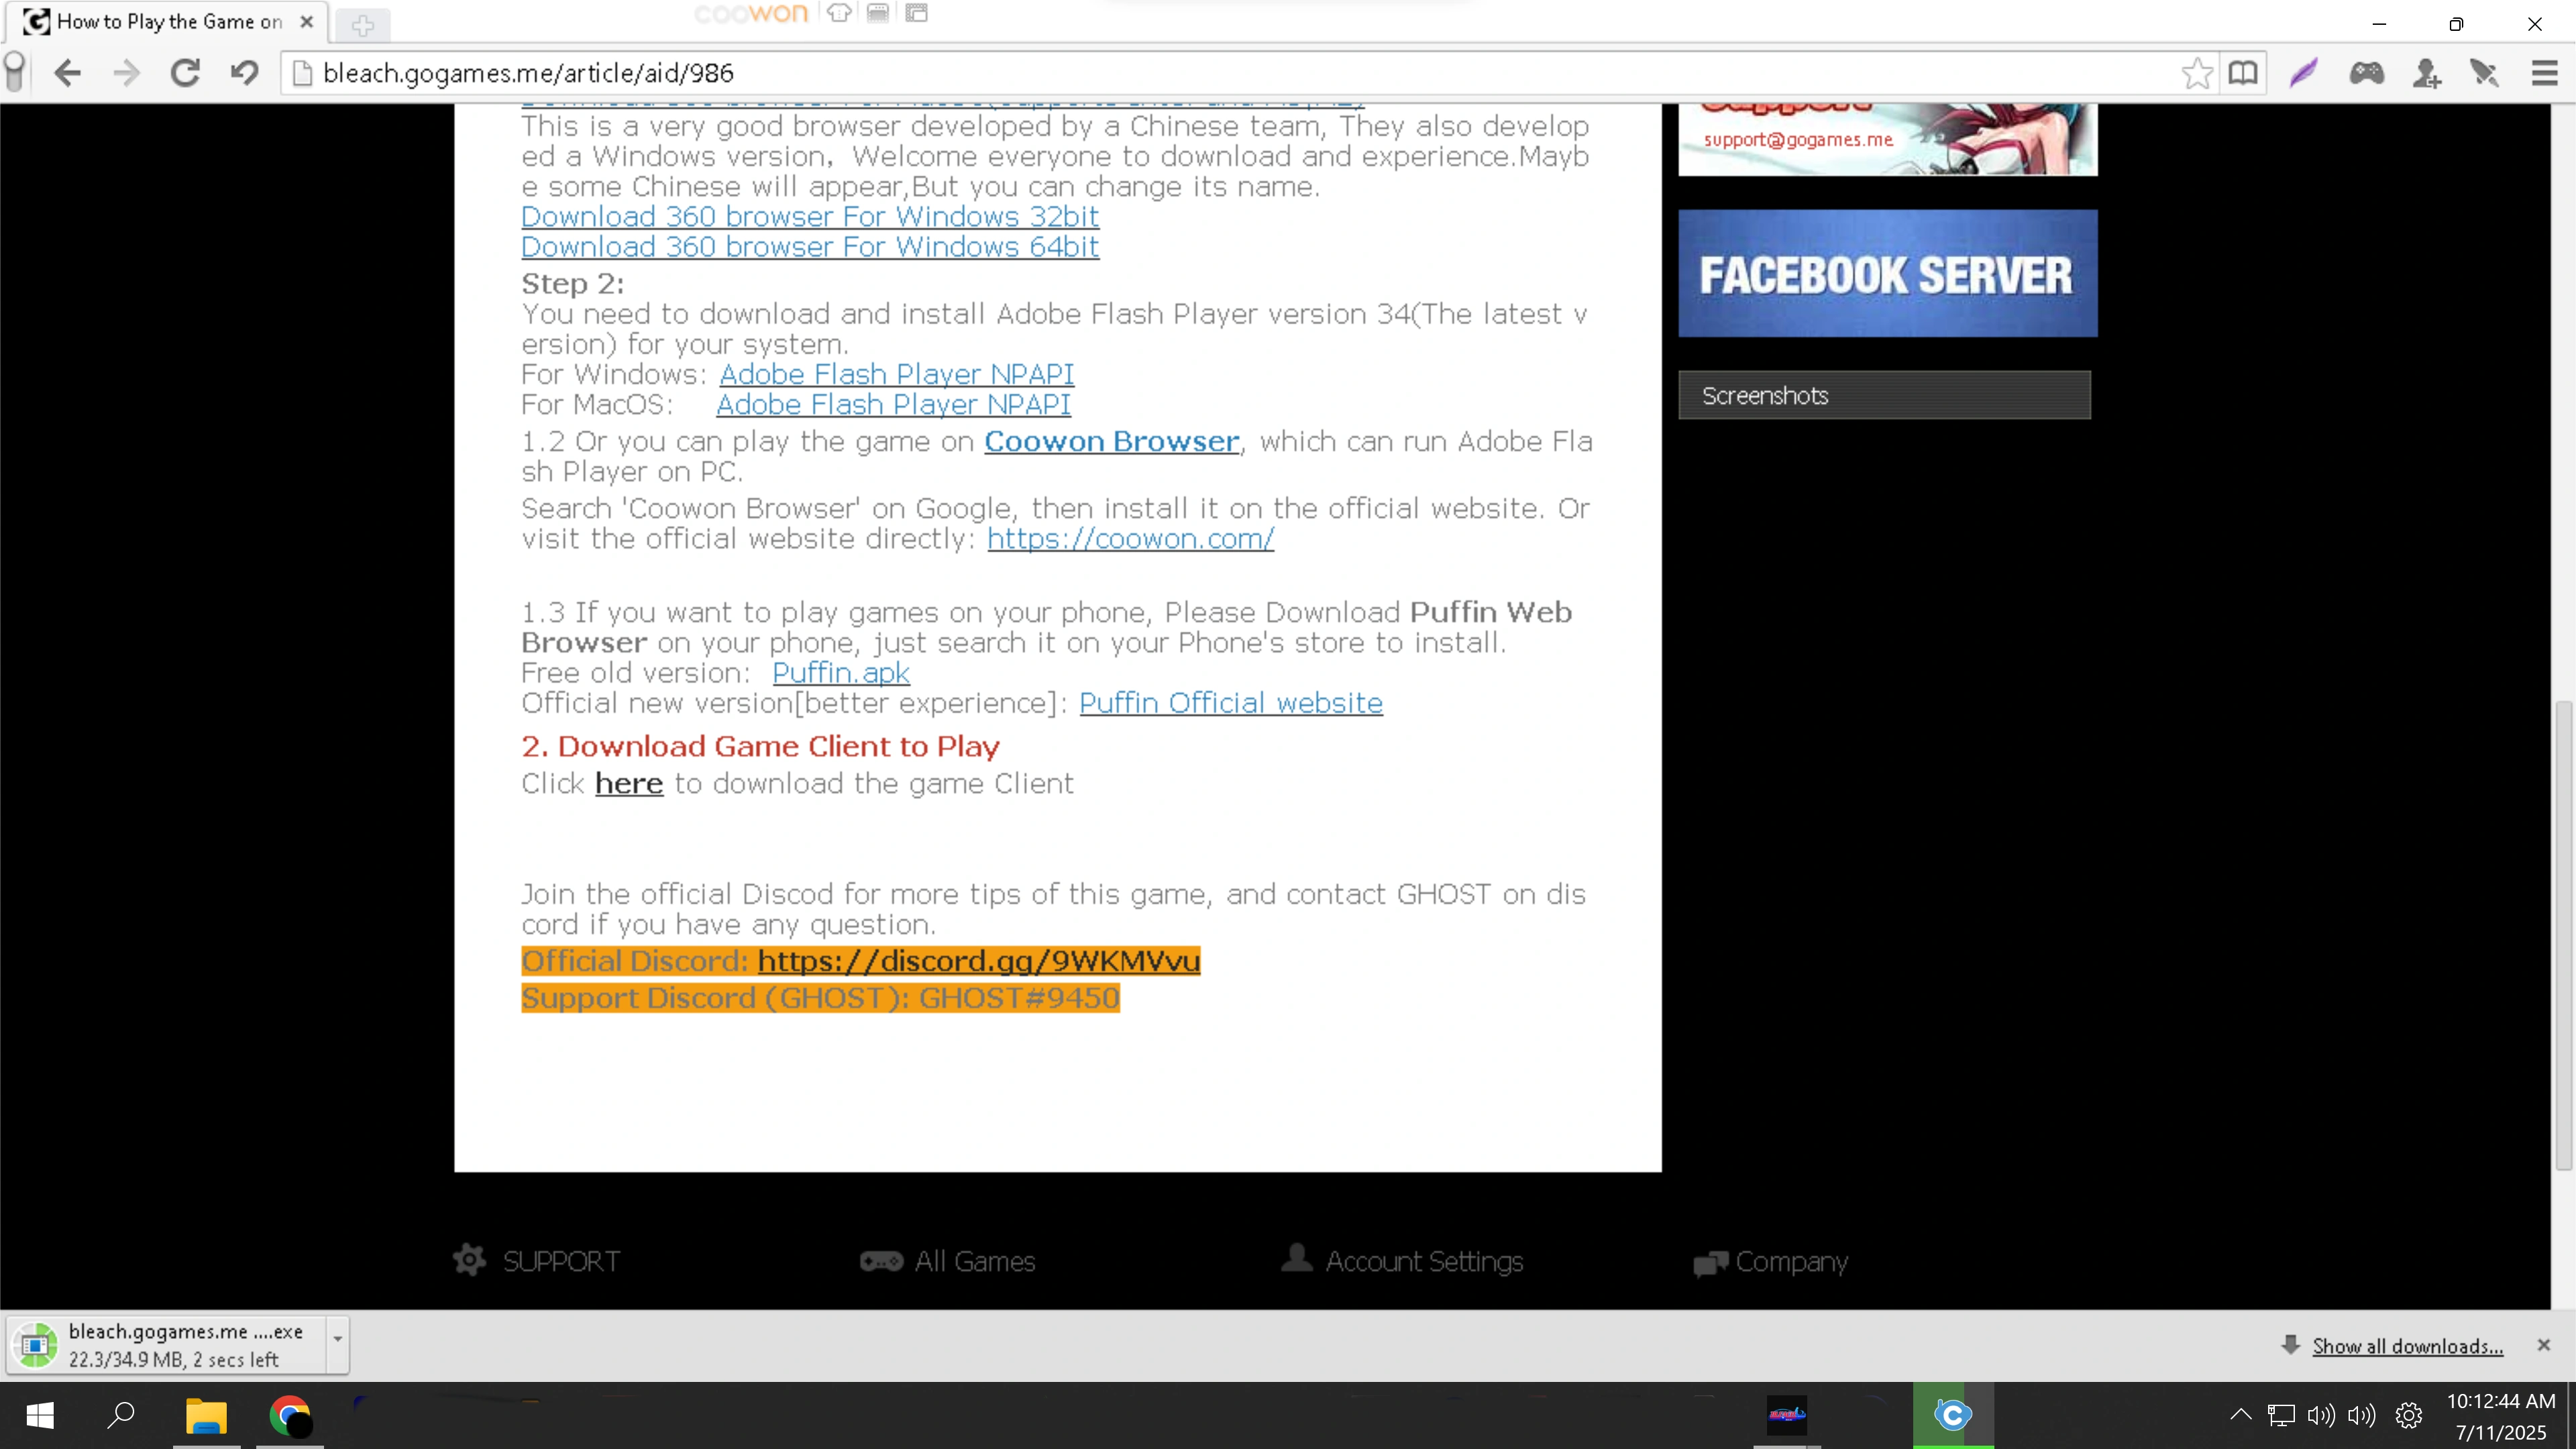Open Download 360 browser Windows 64bit link
The height and width of the screenshot is (1449, 2576).
point(809,247)
